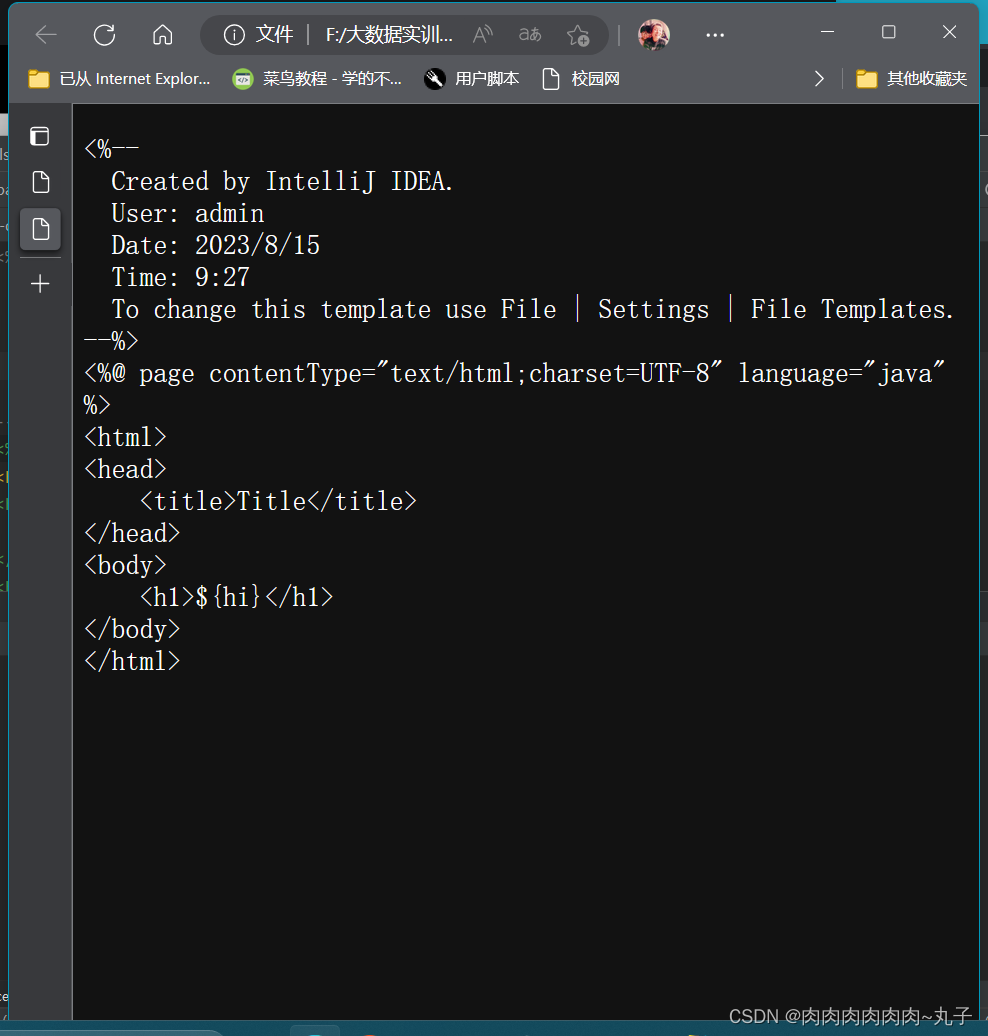
Task: Activate the read aloud feature
Action: (482, 34)
